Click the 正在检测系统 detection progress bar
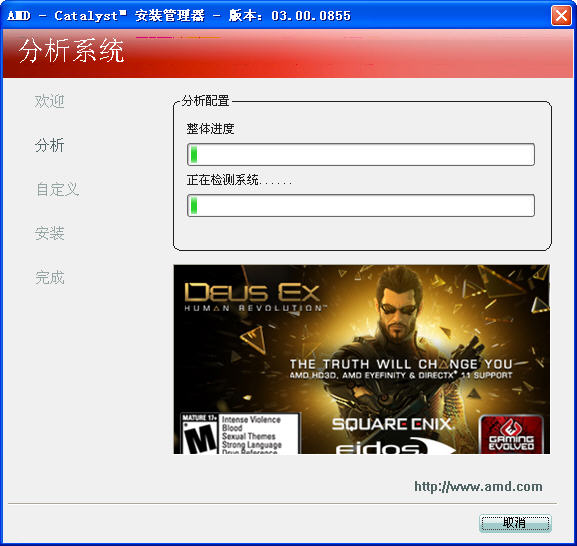This screenshot has height=546, width=577. [361, 206]
